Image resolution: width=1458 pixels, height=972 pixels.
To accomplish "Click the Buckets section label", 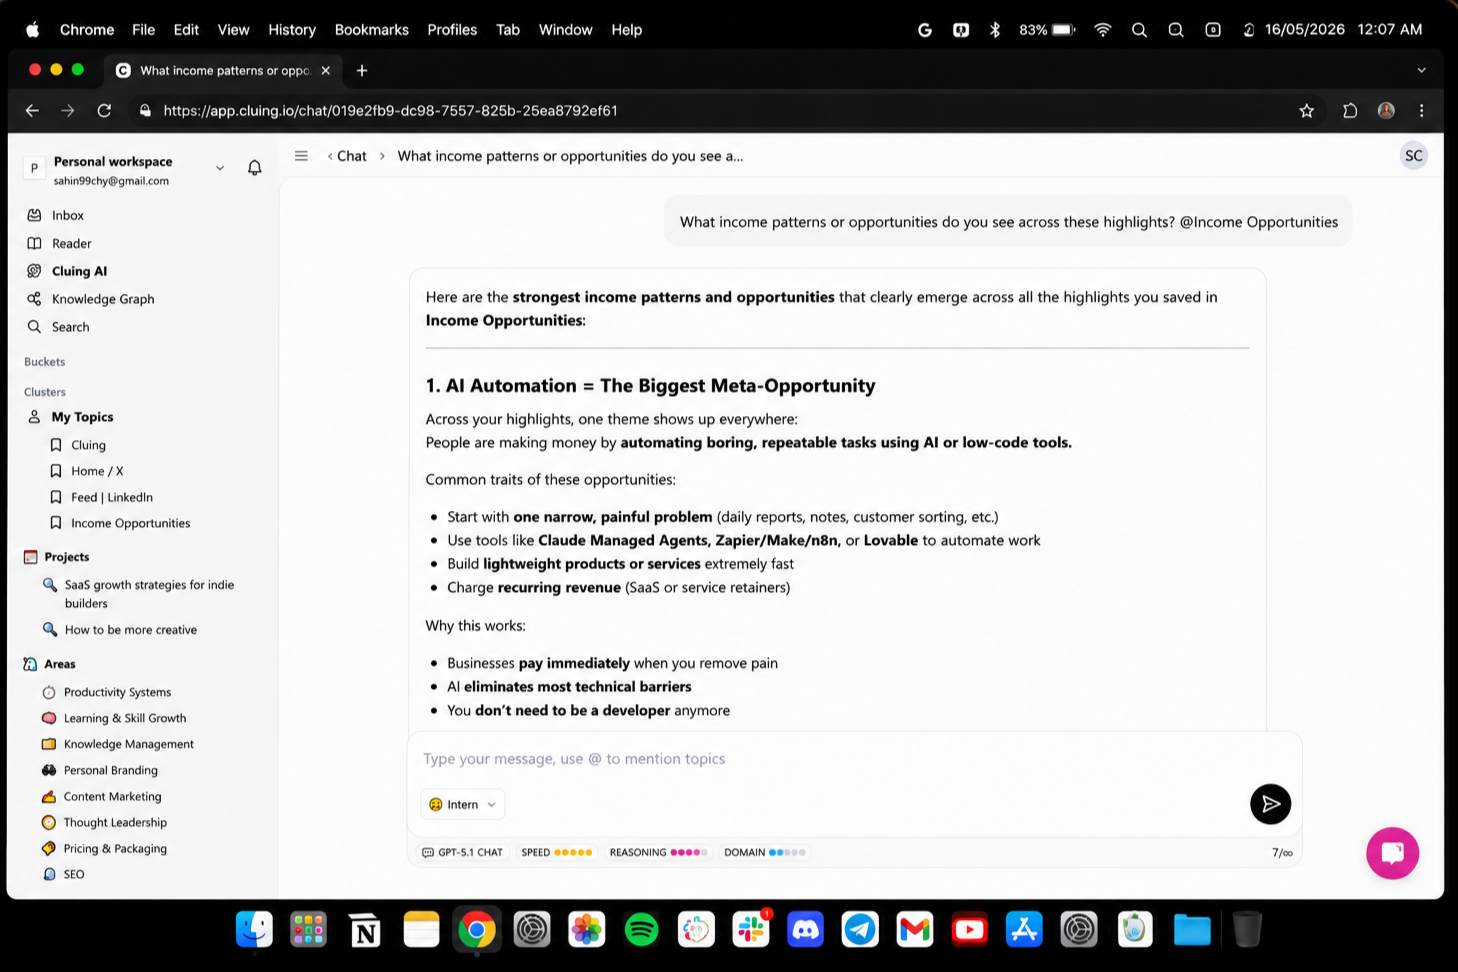I will (x=44, y=362).
